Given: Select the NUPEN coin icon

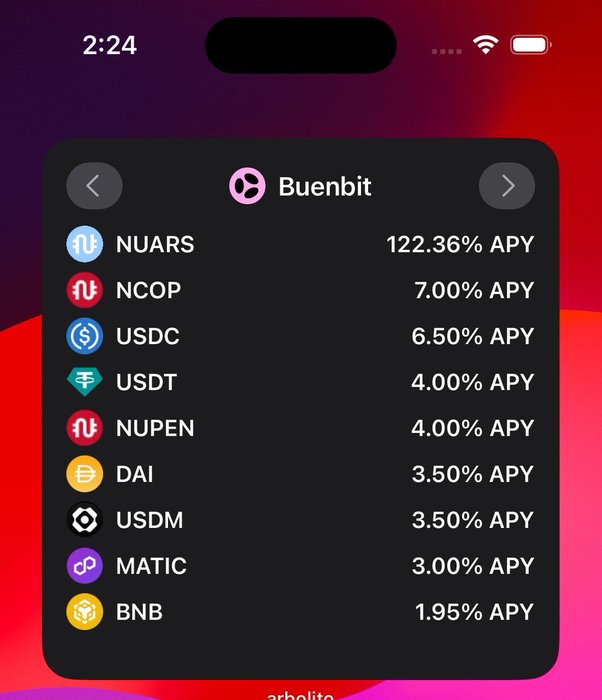Looking at the screenshot, I should click(84, 428).
